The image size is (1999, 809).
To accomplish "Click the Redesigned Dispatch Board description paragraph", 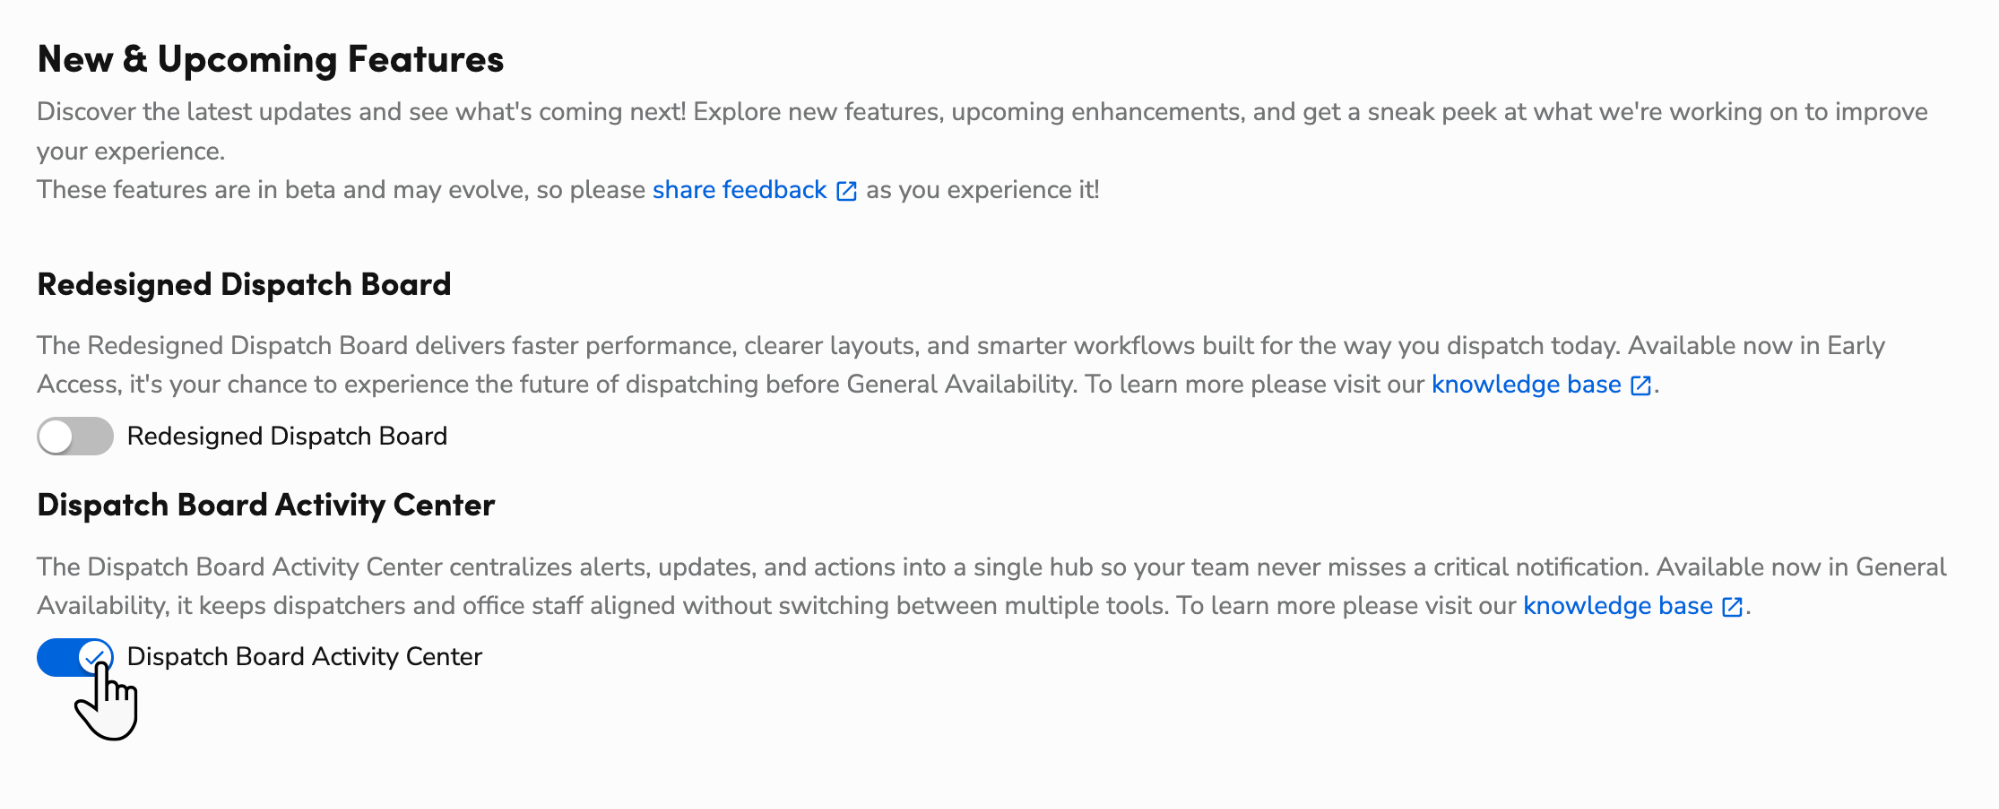I will [961, 365].
